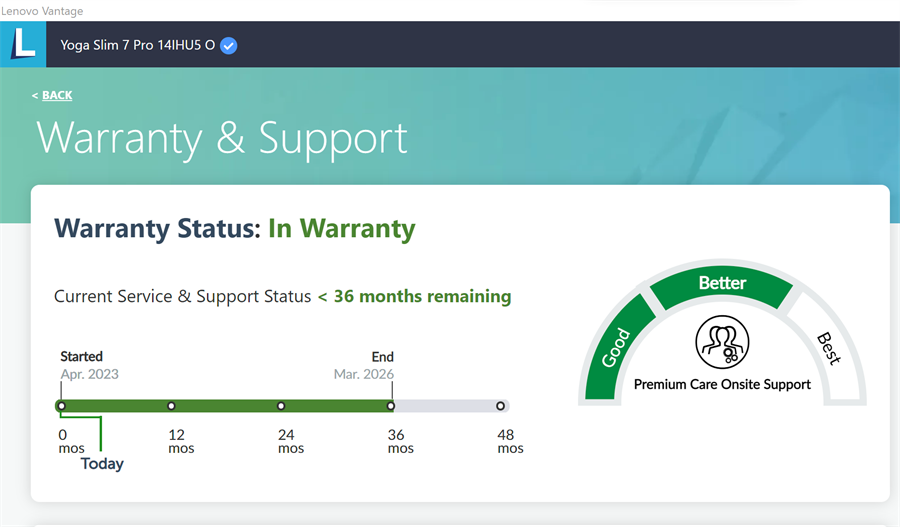Click the 12 mos timeline marker

[x=172, y=406]
